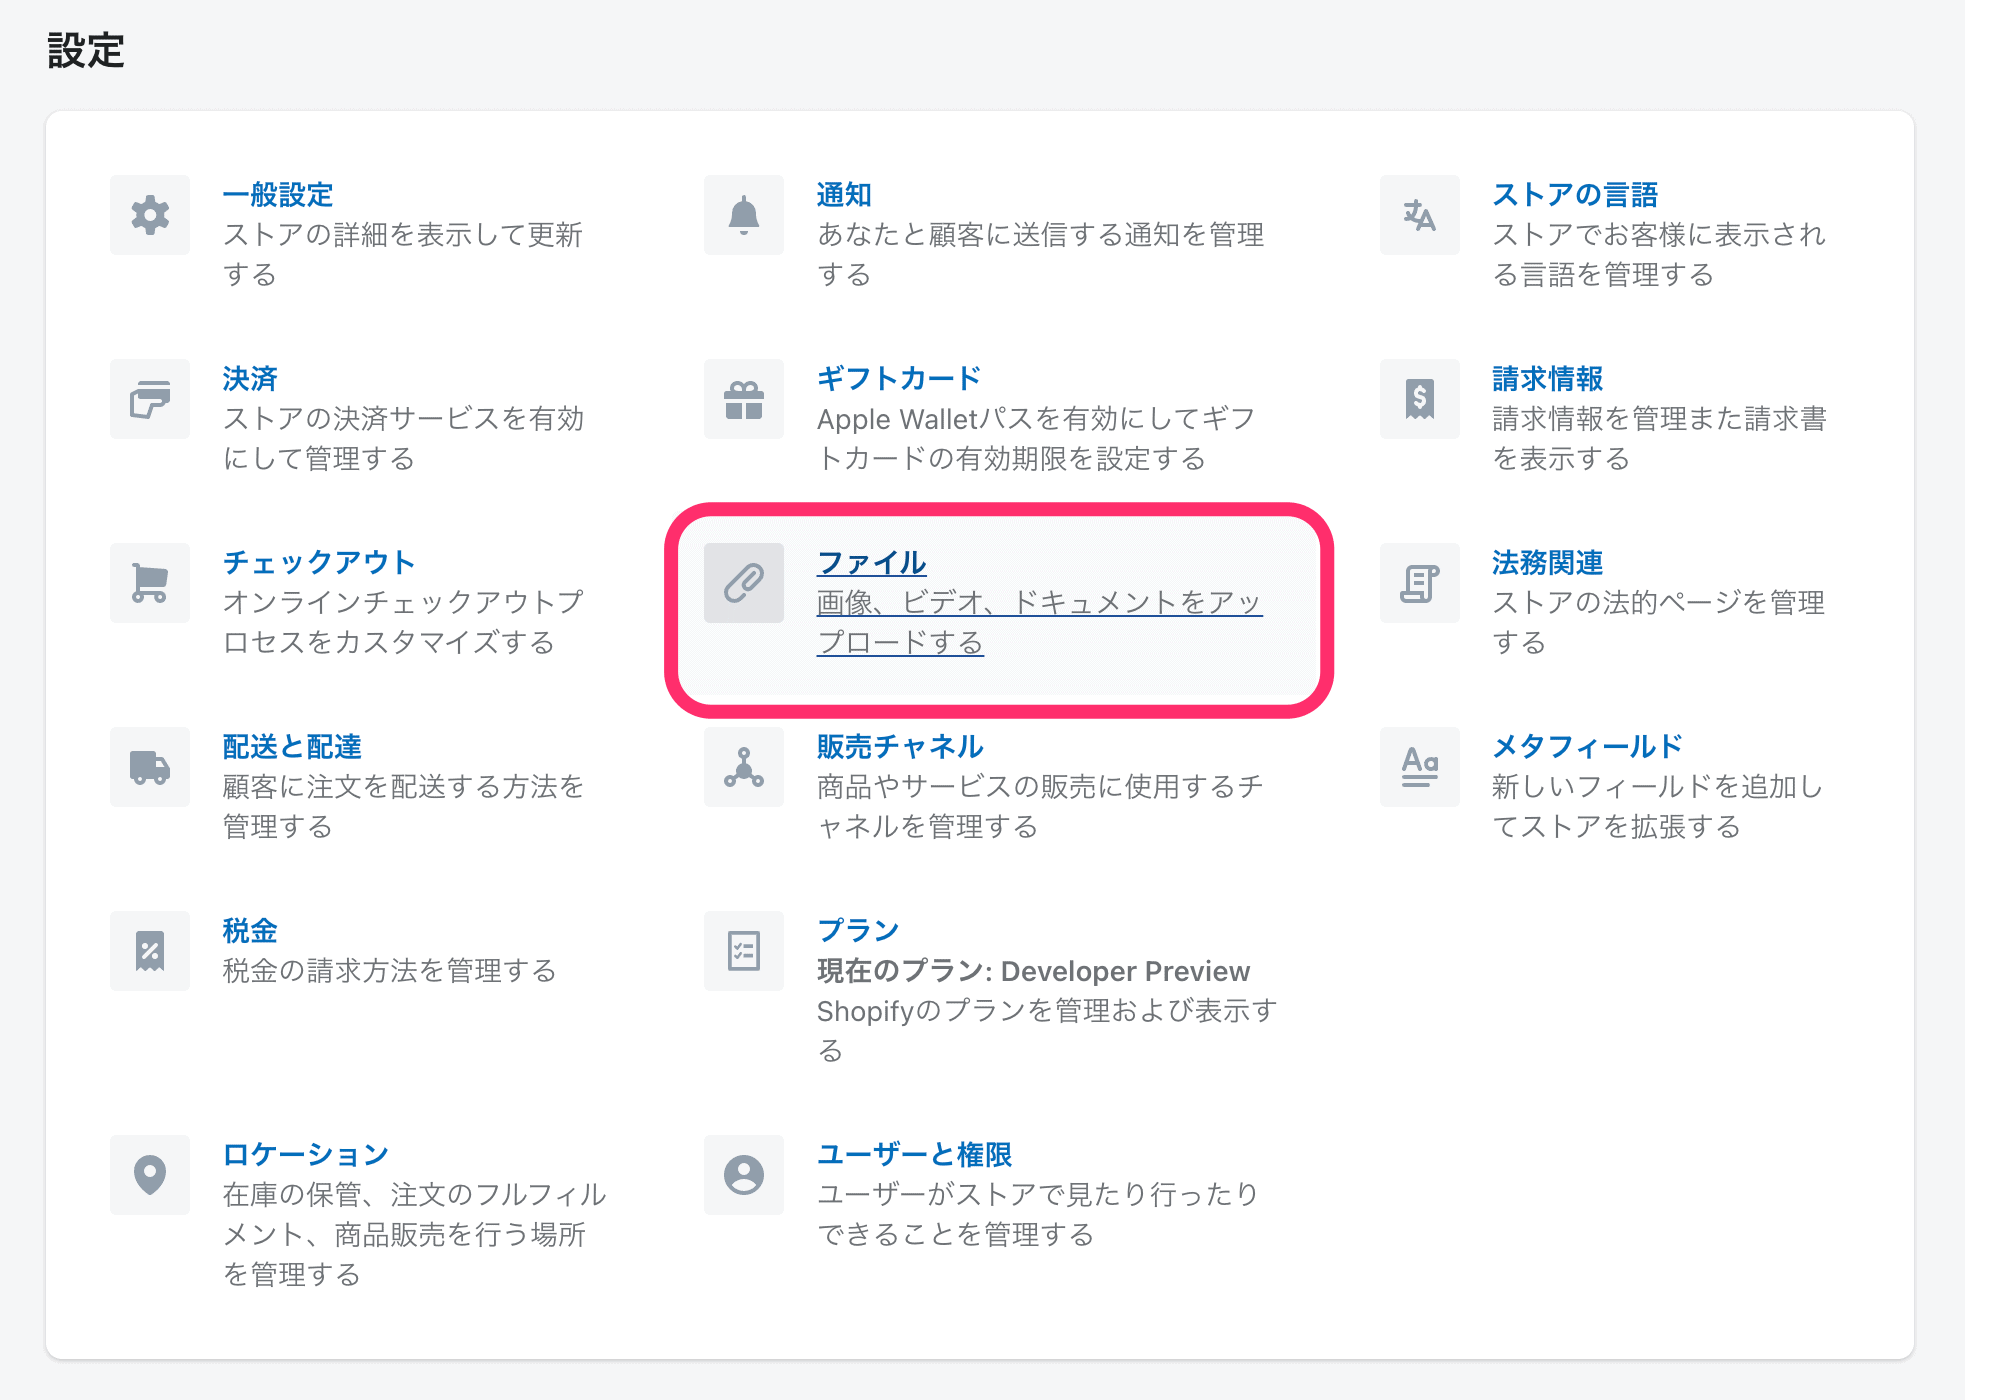
Task: Click the dollar receipt icon for 請求情報
Action: (x=1419, y=399)
